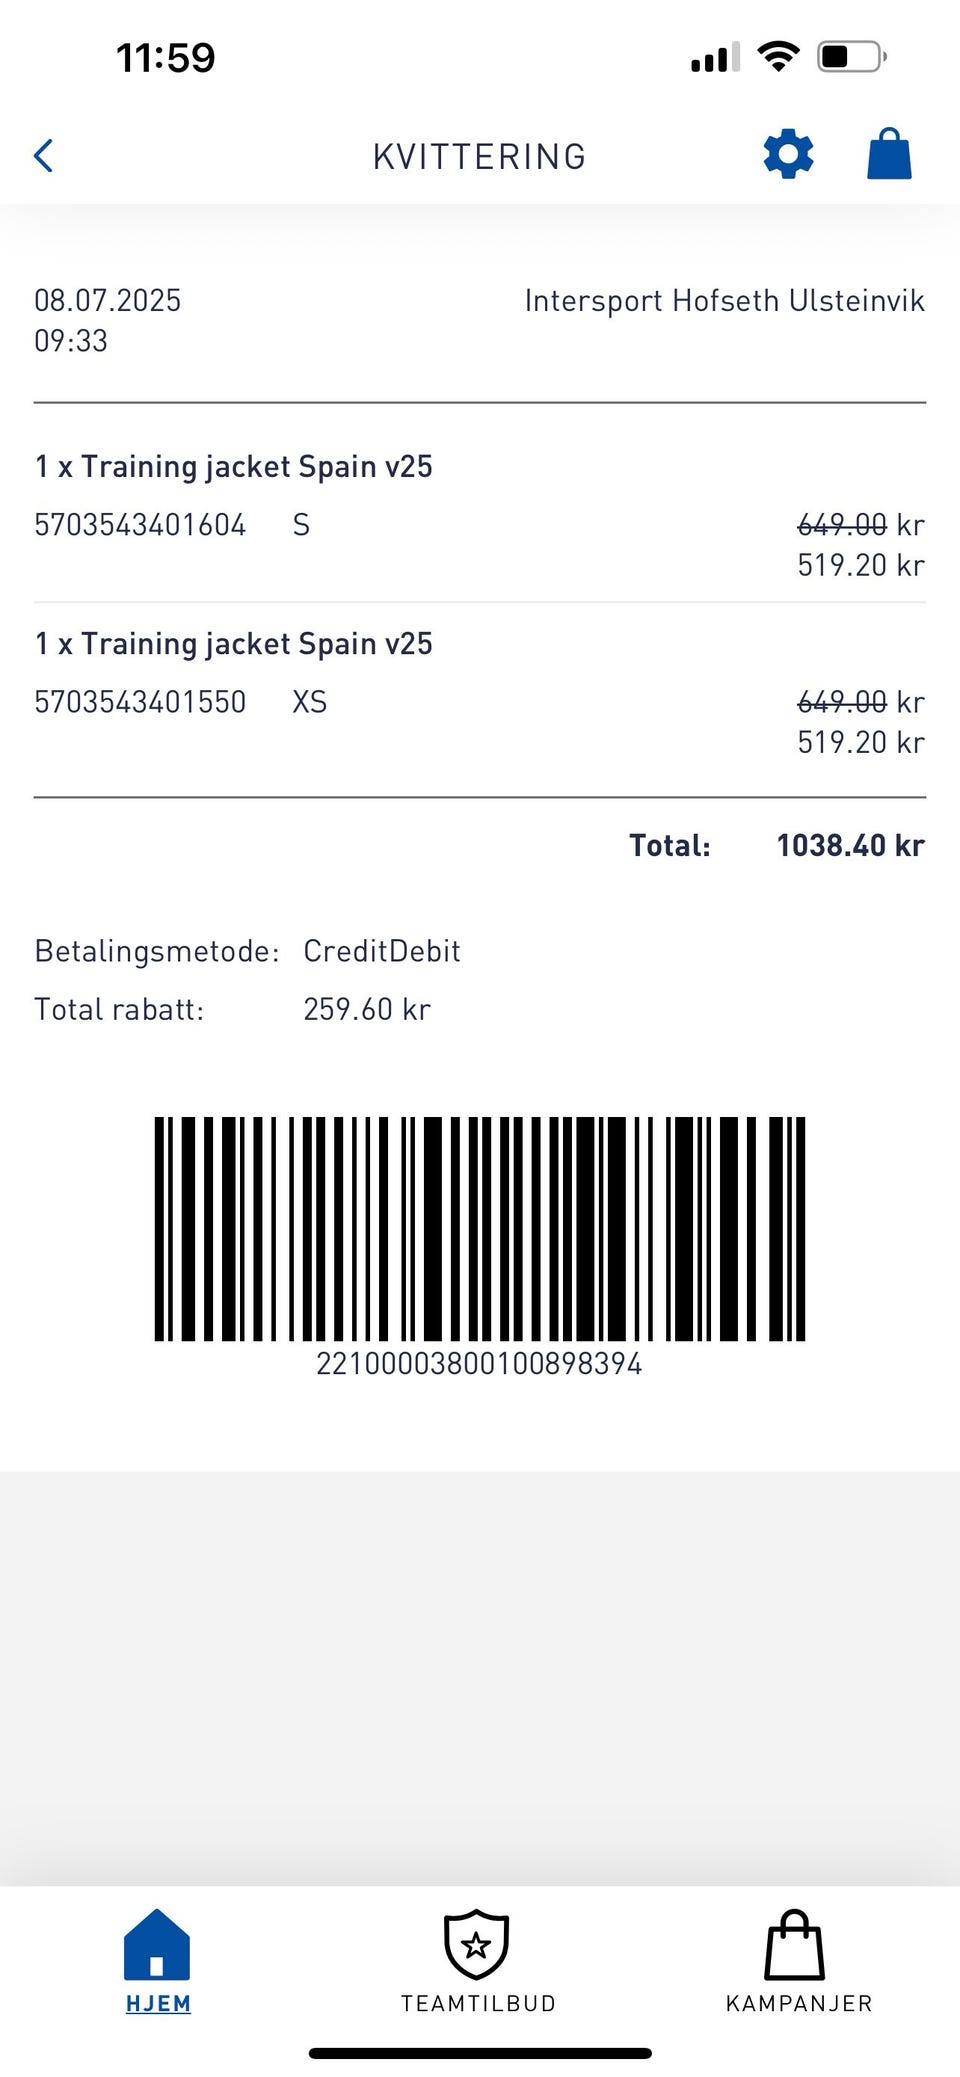Open settings via the gear icon
The image size is (960, 2077).
pyautogui.click(x=788, y=155)
